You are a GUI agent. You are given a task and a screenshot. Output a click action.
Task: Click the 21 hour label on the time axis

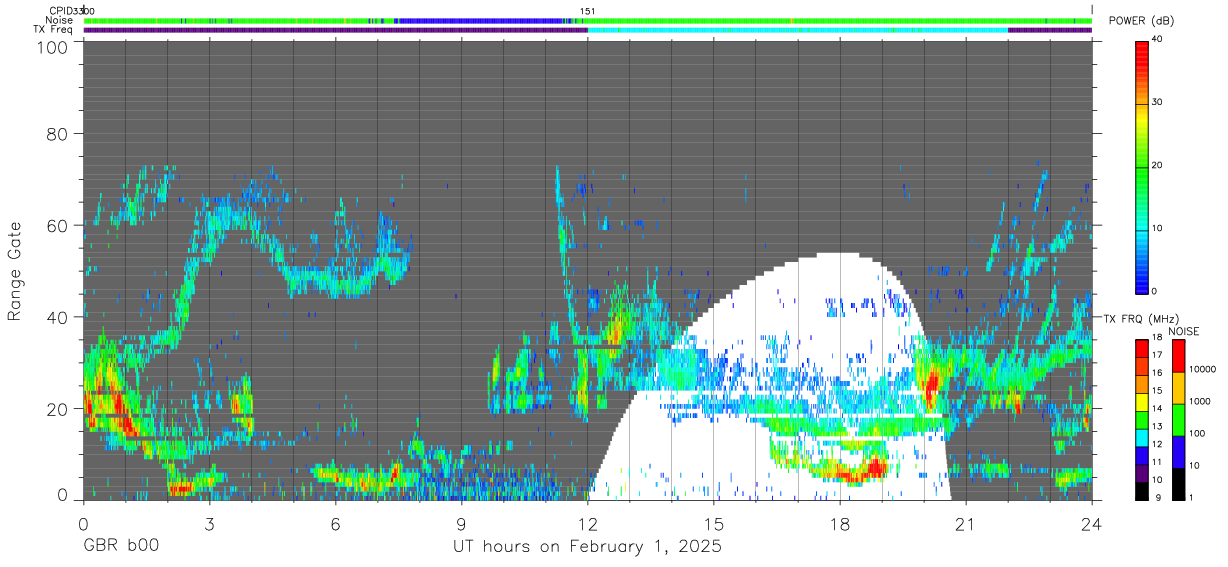[966, 522]
